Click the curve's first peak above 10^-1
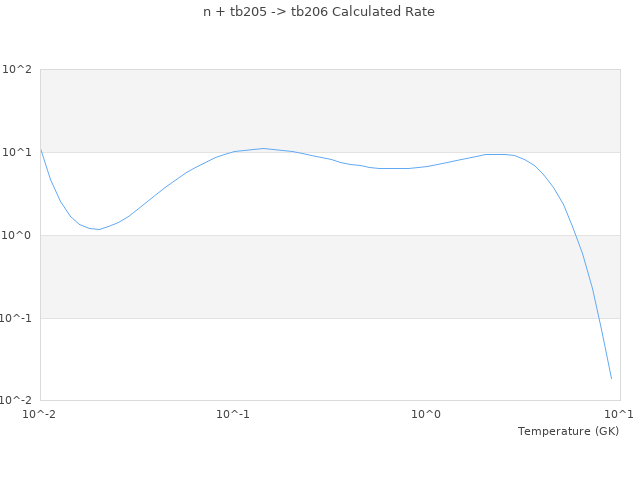 click(263, 148)
